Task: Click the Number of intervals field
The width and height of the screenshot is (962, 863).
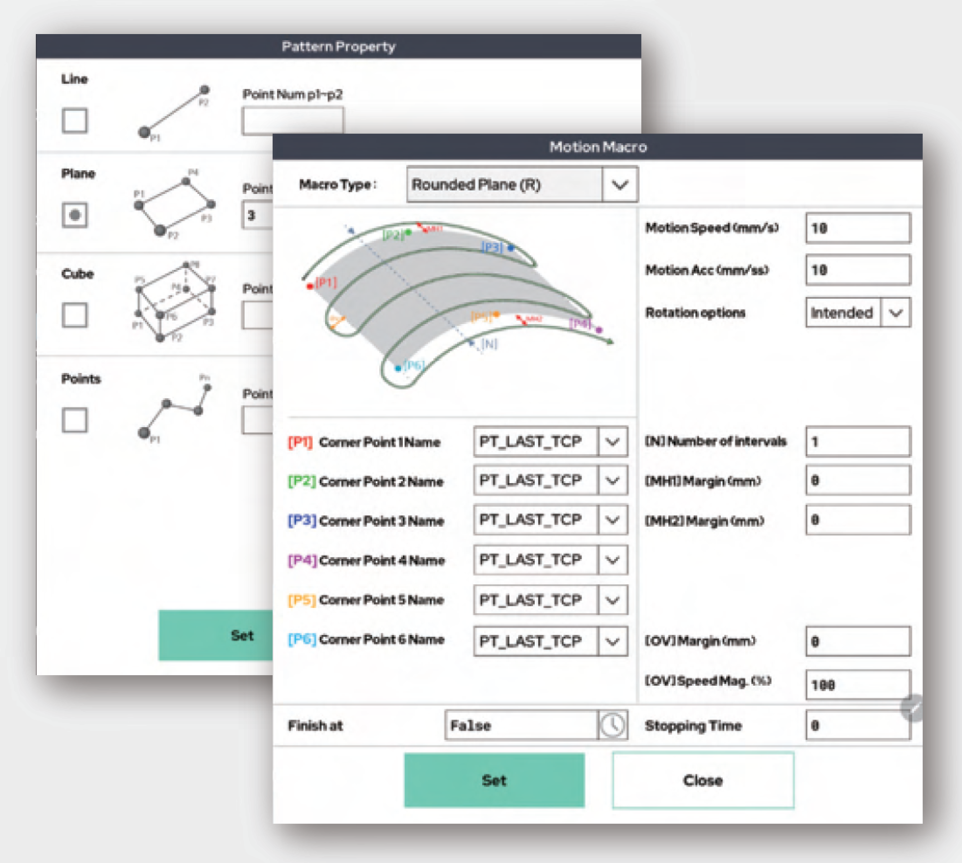Action: pyautogui.click(x=857, y=441)
